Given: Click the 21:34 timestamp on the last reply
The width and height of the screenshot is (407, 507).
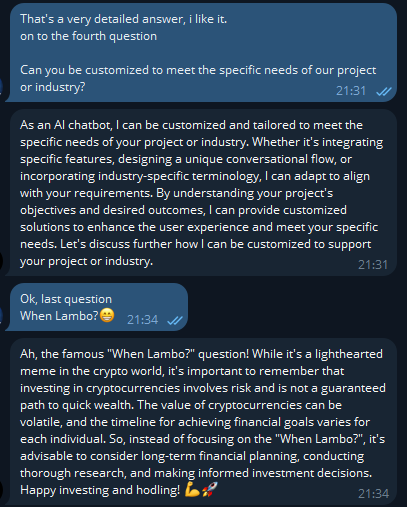Looking at the screenshot, I should 373,494.
